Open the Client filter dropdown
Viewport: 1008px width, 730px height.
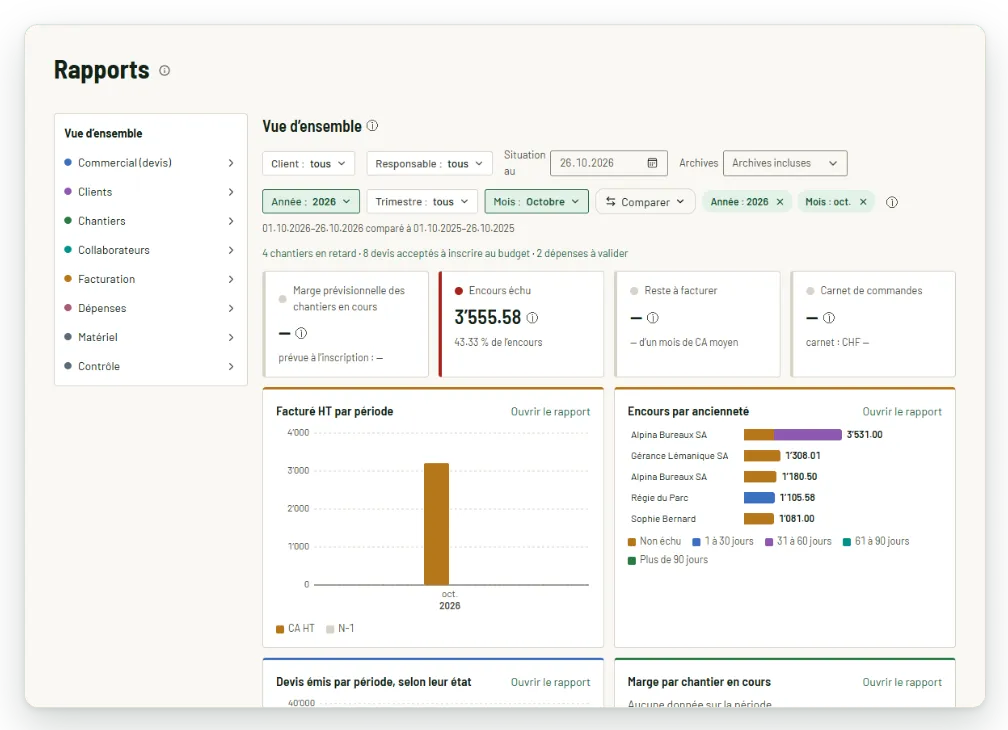coord(308,164)
